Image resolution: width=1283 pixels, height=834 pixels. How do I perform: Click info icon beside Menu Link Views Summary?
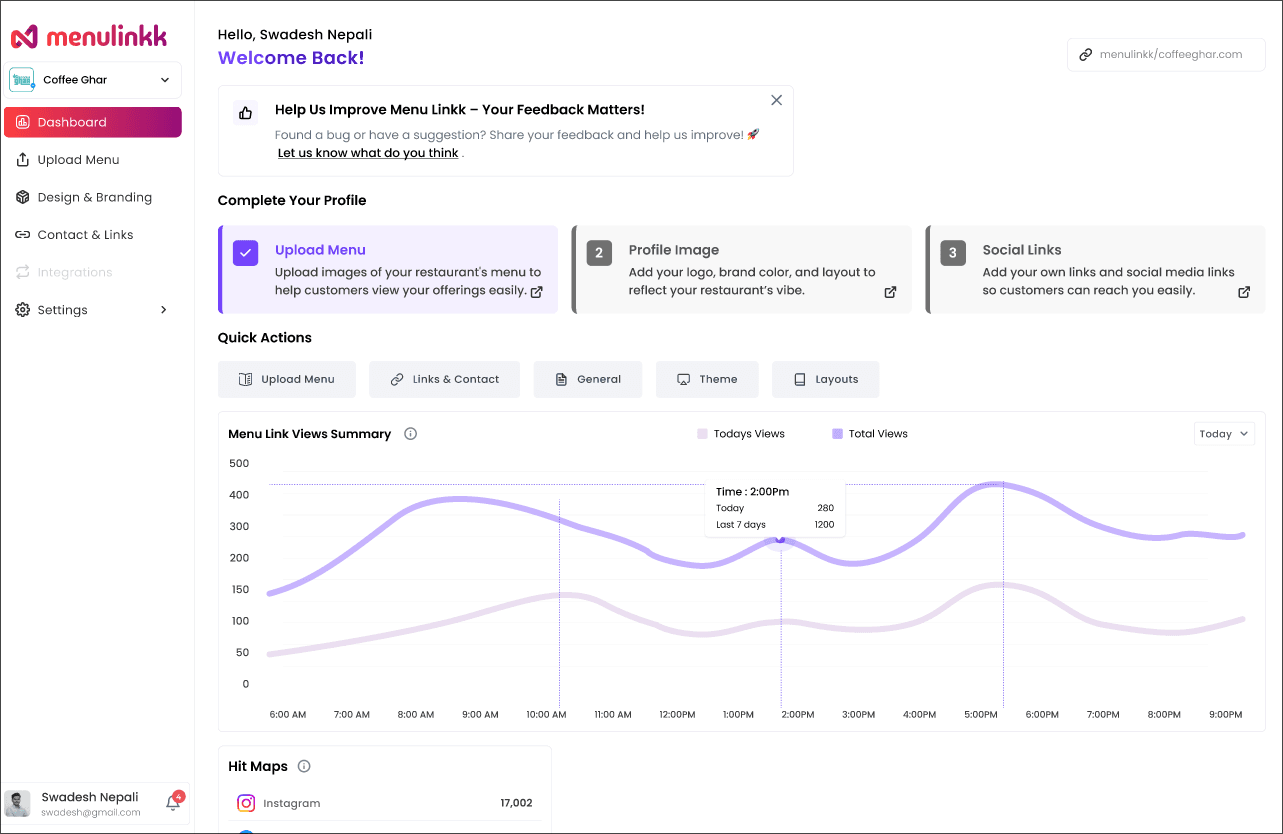pos(410,434)
